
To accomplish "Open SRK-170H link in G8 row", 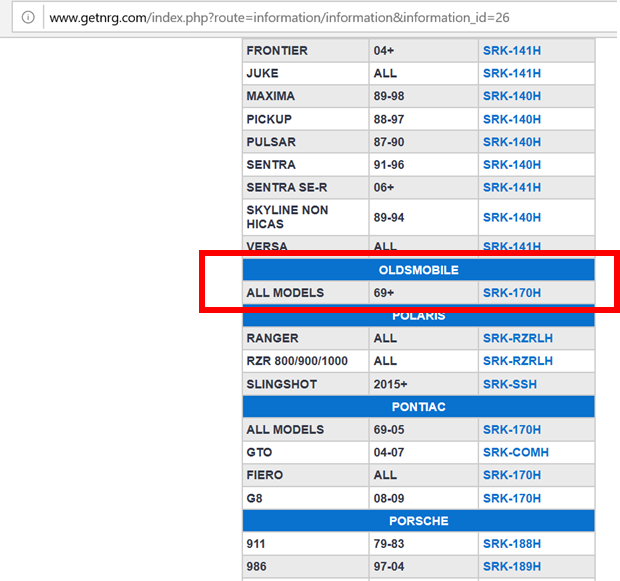I will pyautogui.click(x=512, y=498).
